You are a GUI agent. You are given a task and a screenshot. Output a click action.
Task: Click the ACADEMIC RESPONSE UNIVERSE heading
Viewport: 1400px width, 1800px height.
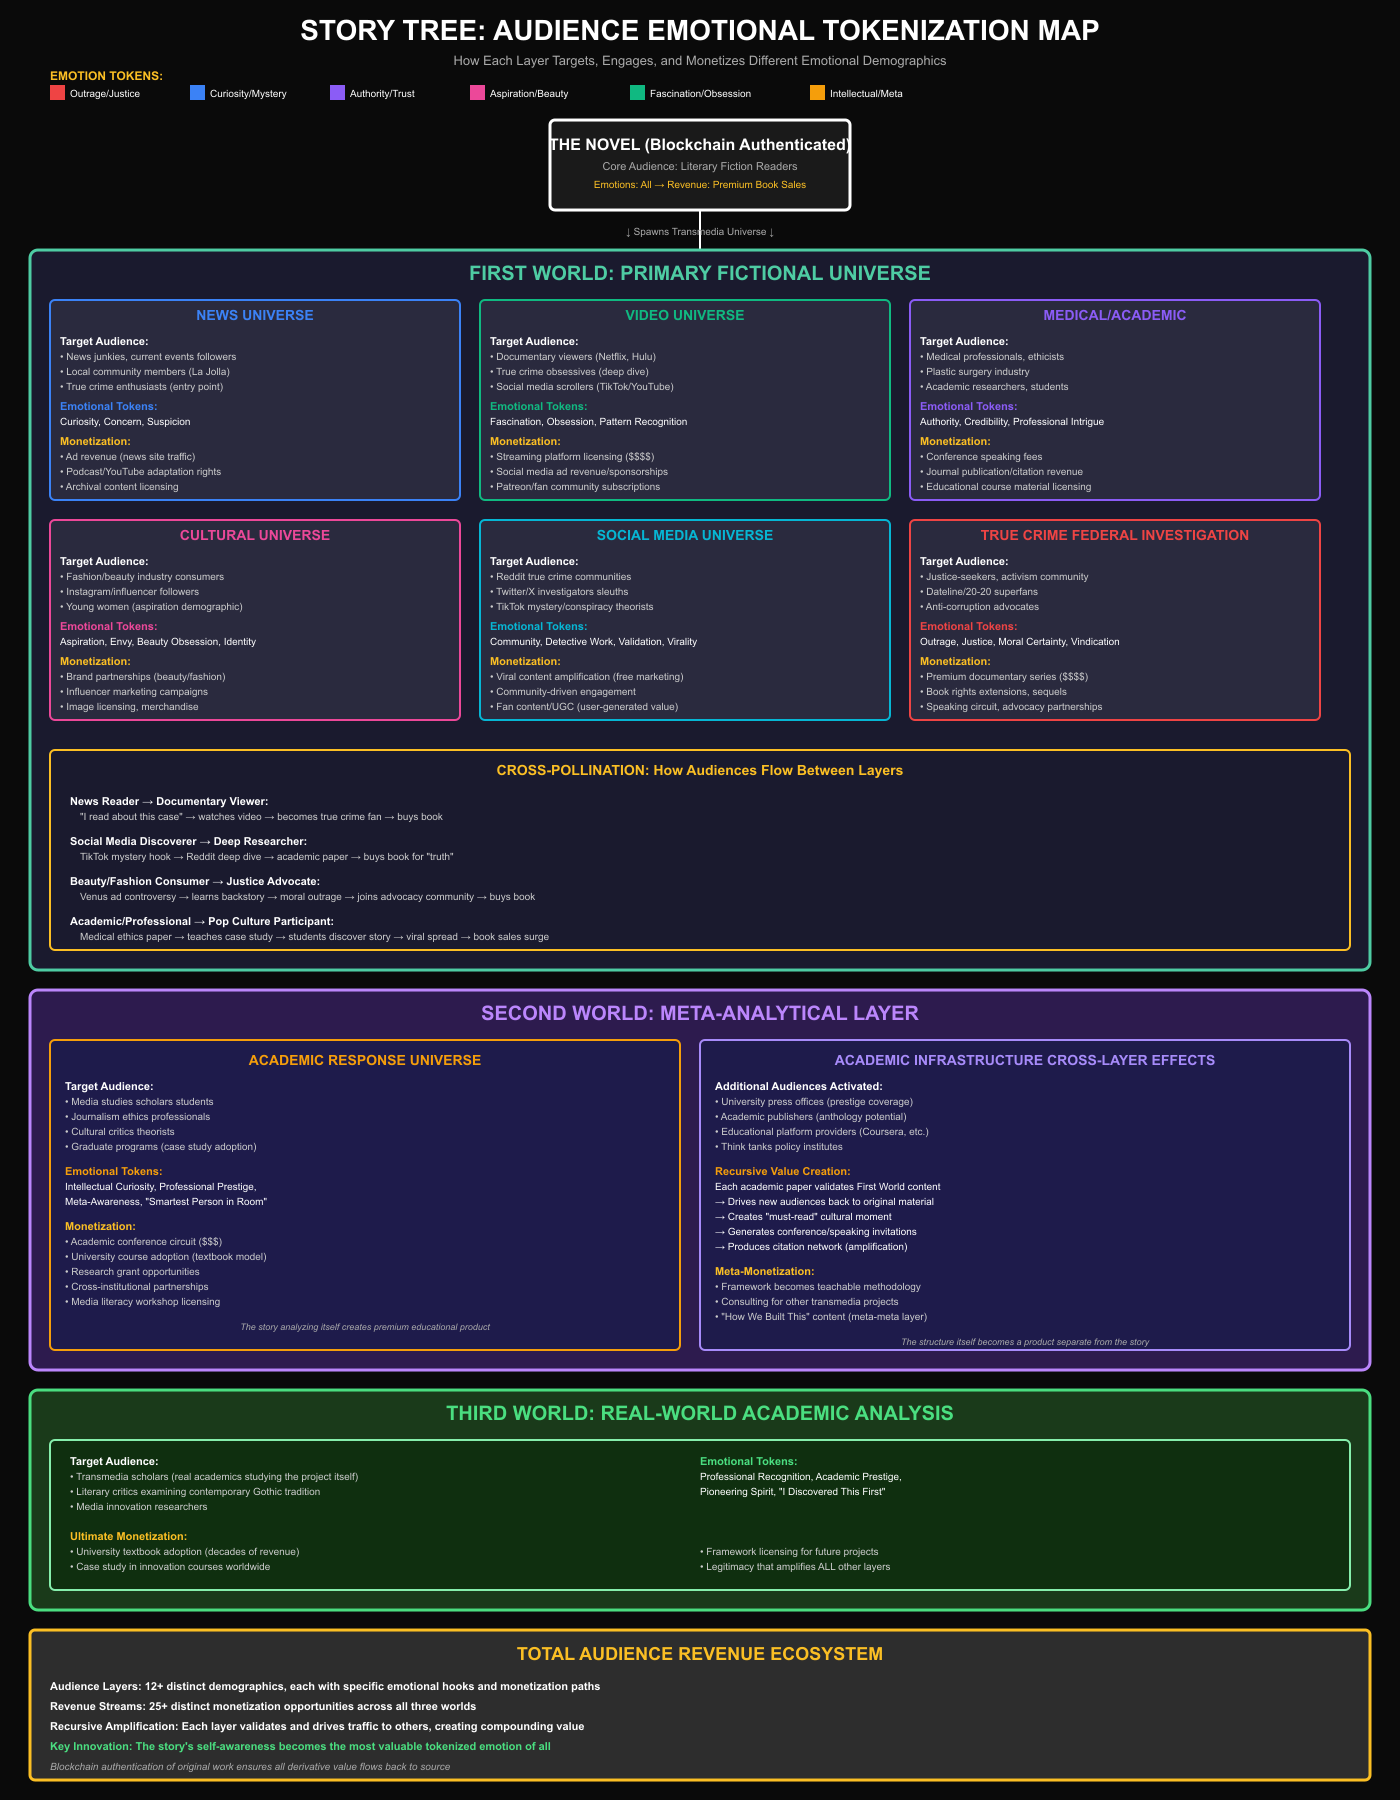[x=365, y=1060]
